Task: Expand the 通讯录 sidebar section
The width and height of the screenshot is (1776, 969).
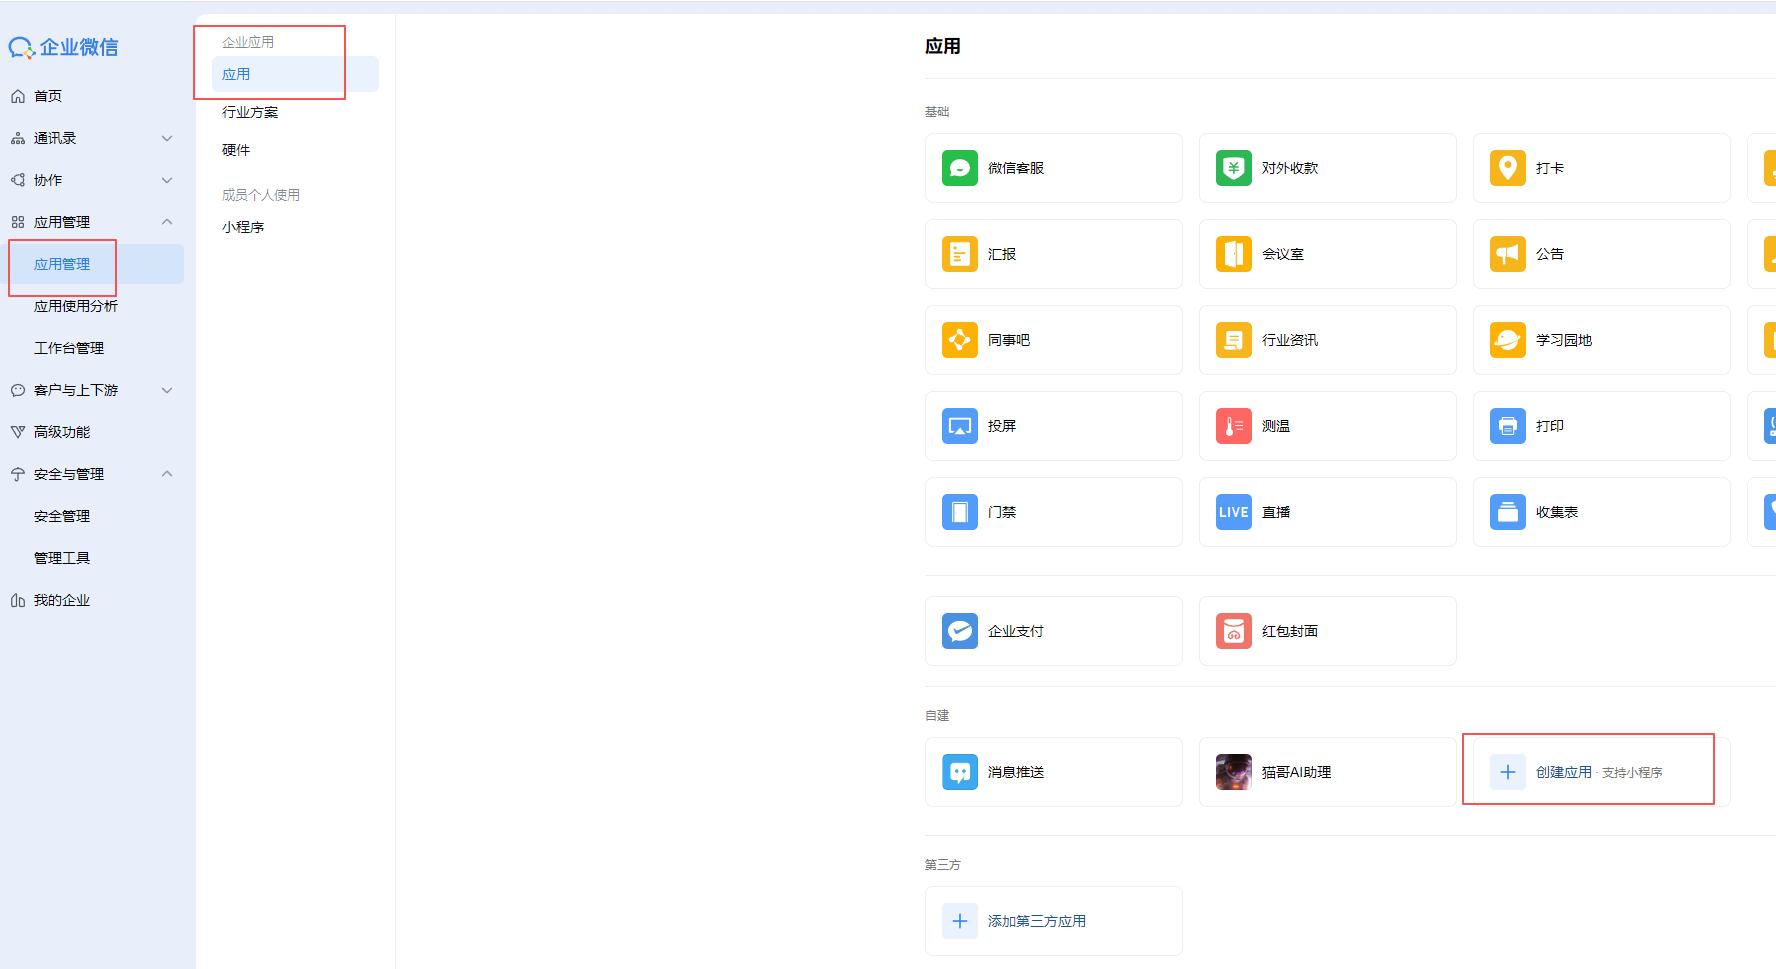Action: tap(167, 138)
